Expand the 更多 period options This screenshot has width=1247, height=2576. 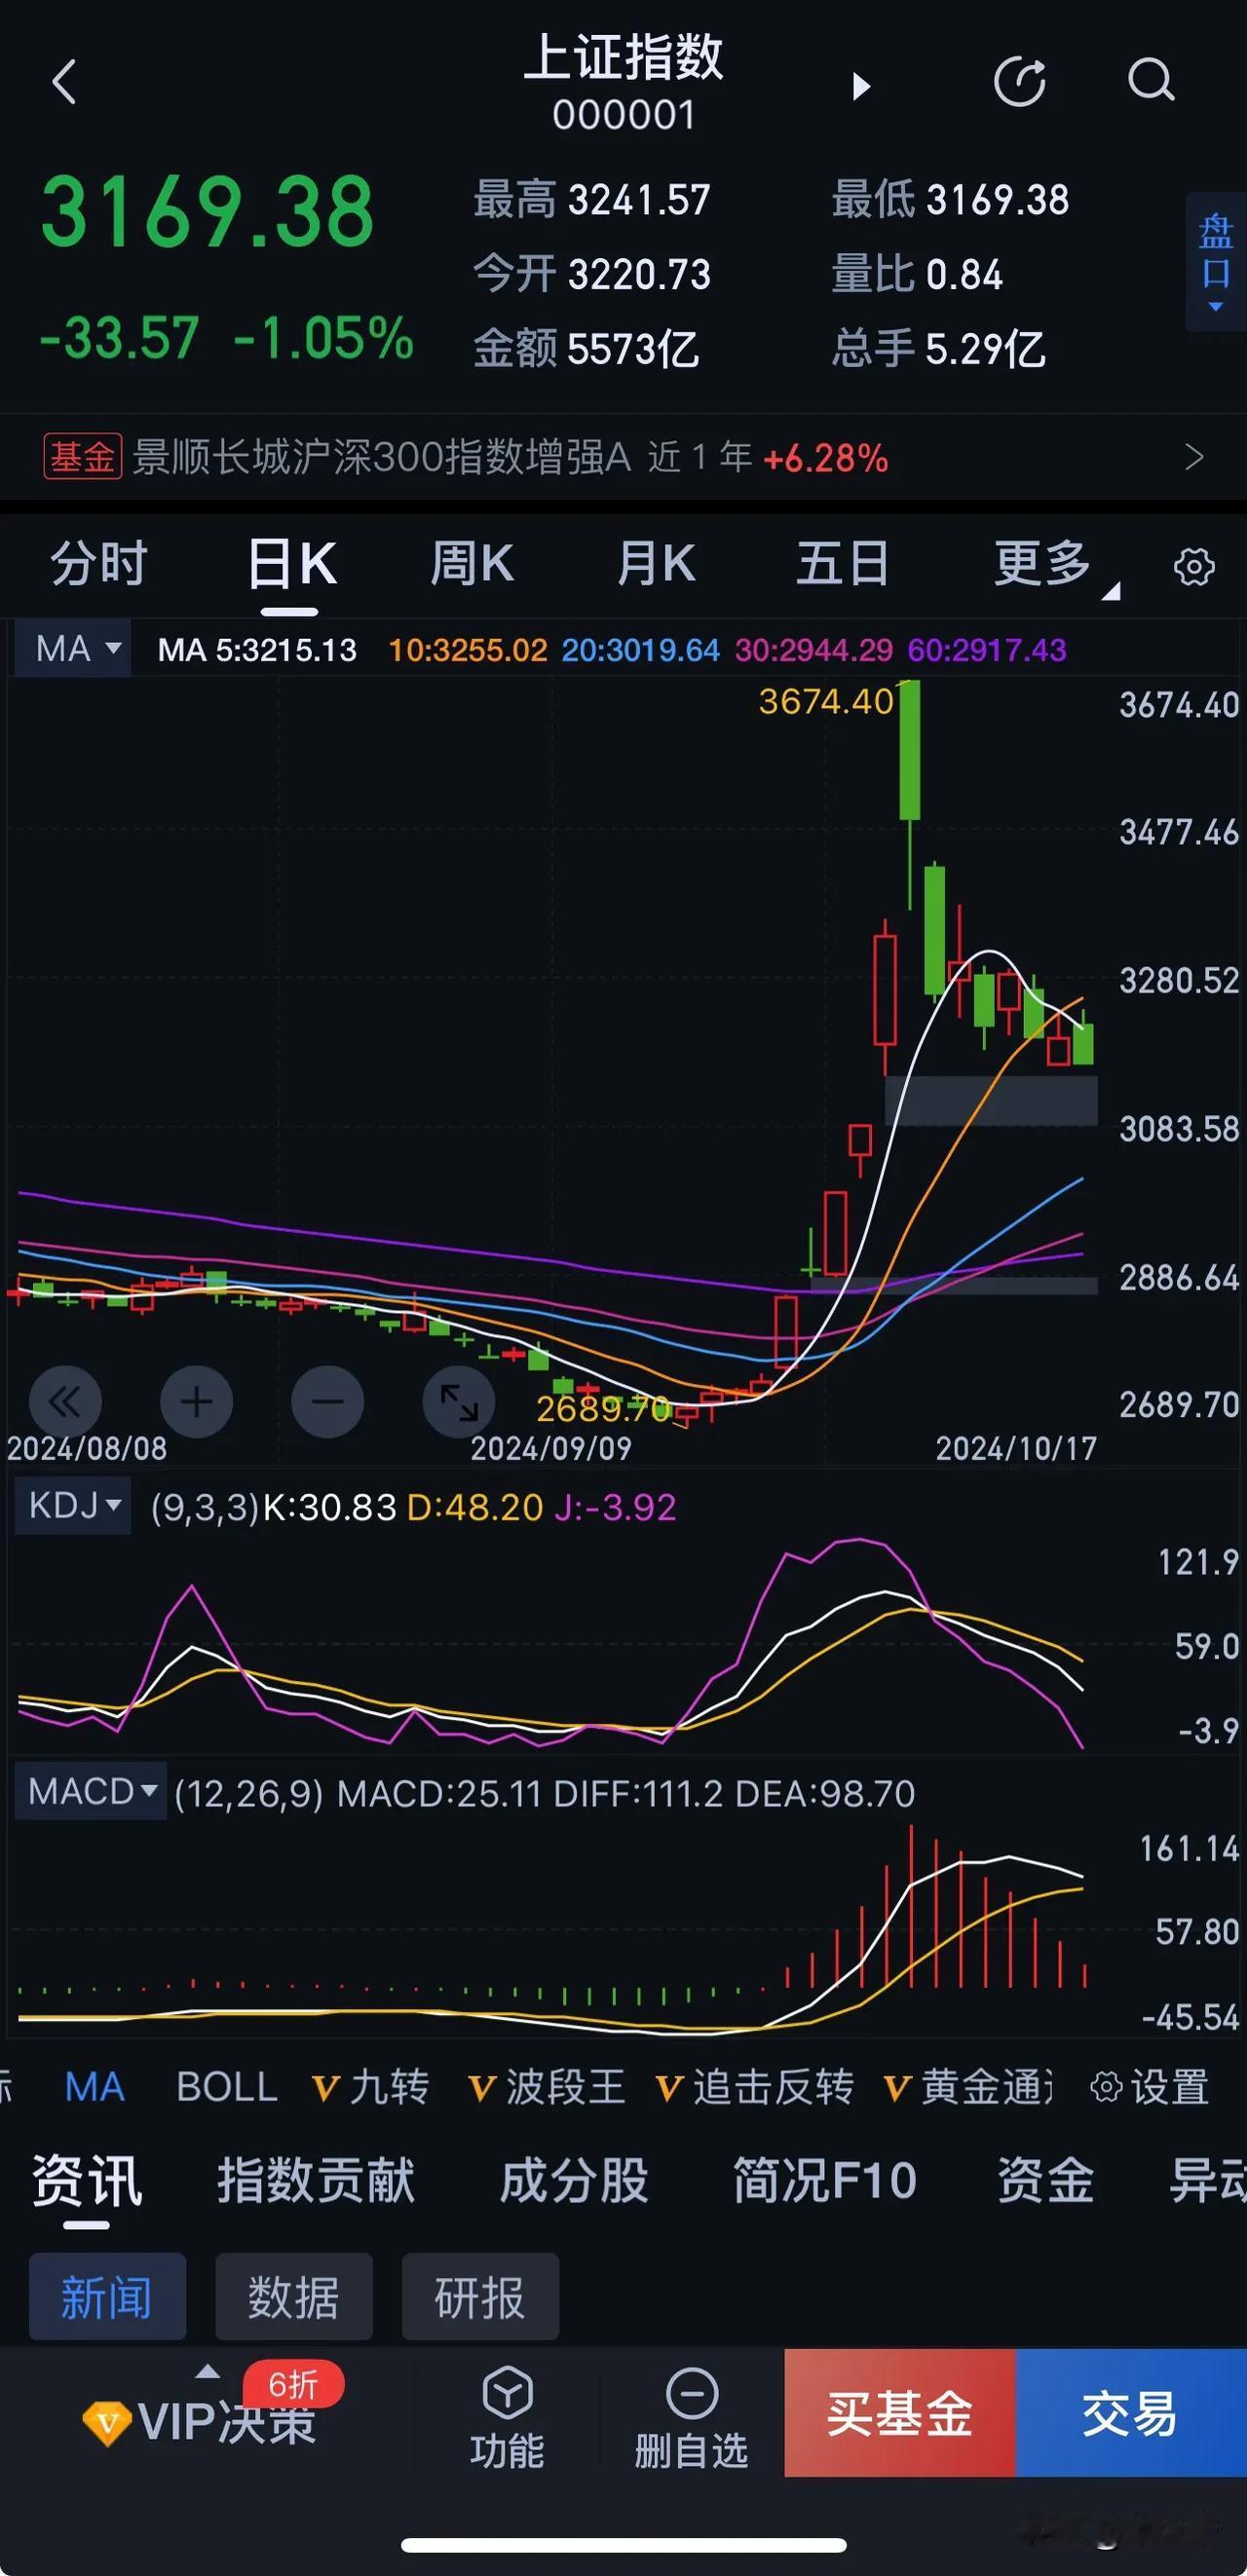[1054, 565]
